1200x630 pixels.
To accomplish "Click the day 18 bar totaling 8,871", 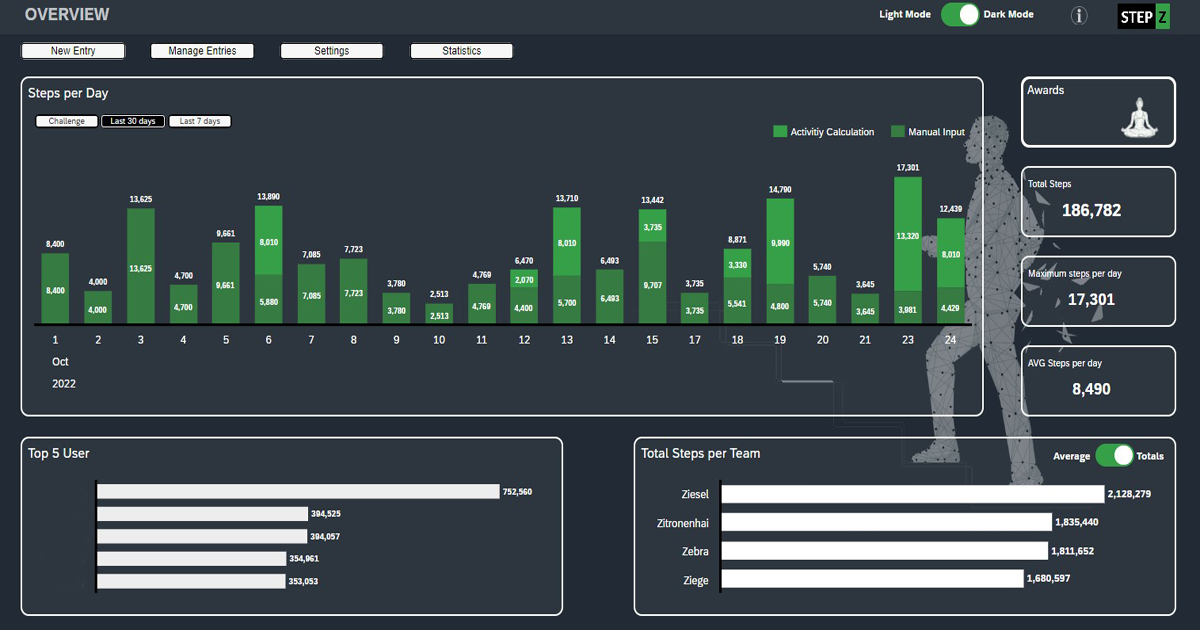I will (738, 286).
